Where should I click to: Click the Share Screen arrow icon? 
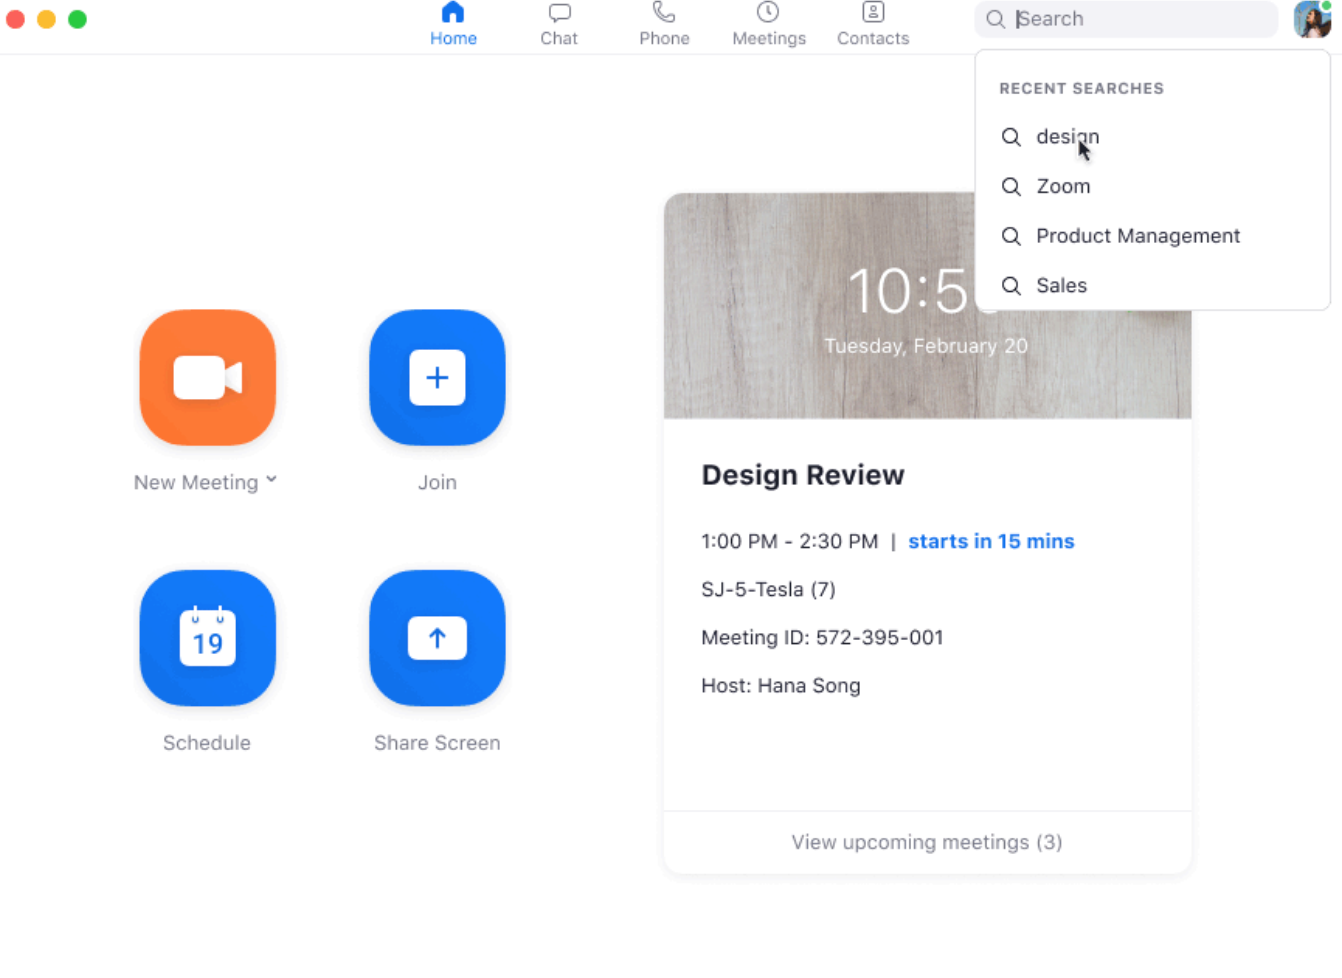[437, 638]
